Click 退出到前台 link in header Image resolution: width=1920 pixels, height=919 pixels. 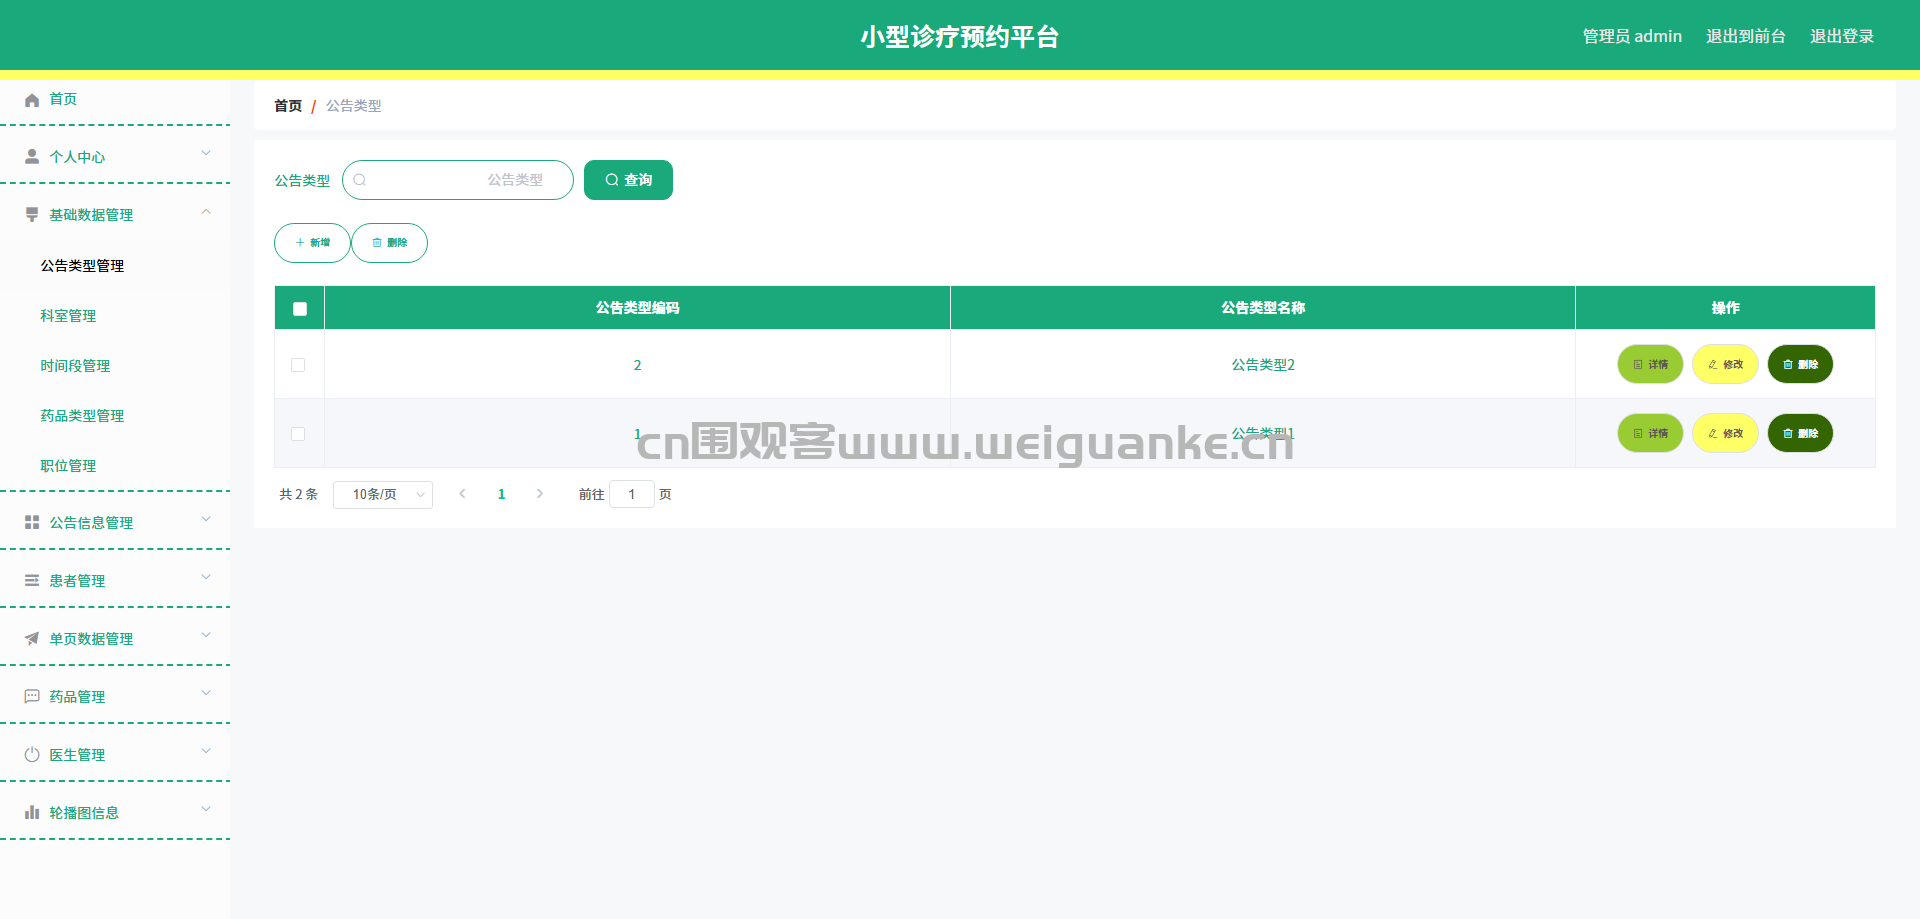pos(1746,36)
